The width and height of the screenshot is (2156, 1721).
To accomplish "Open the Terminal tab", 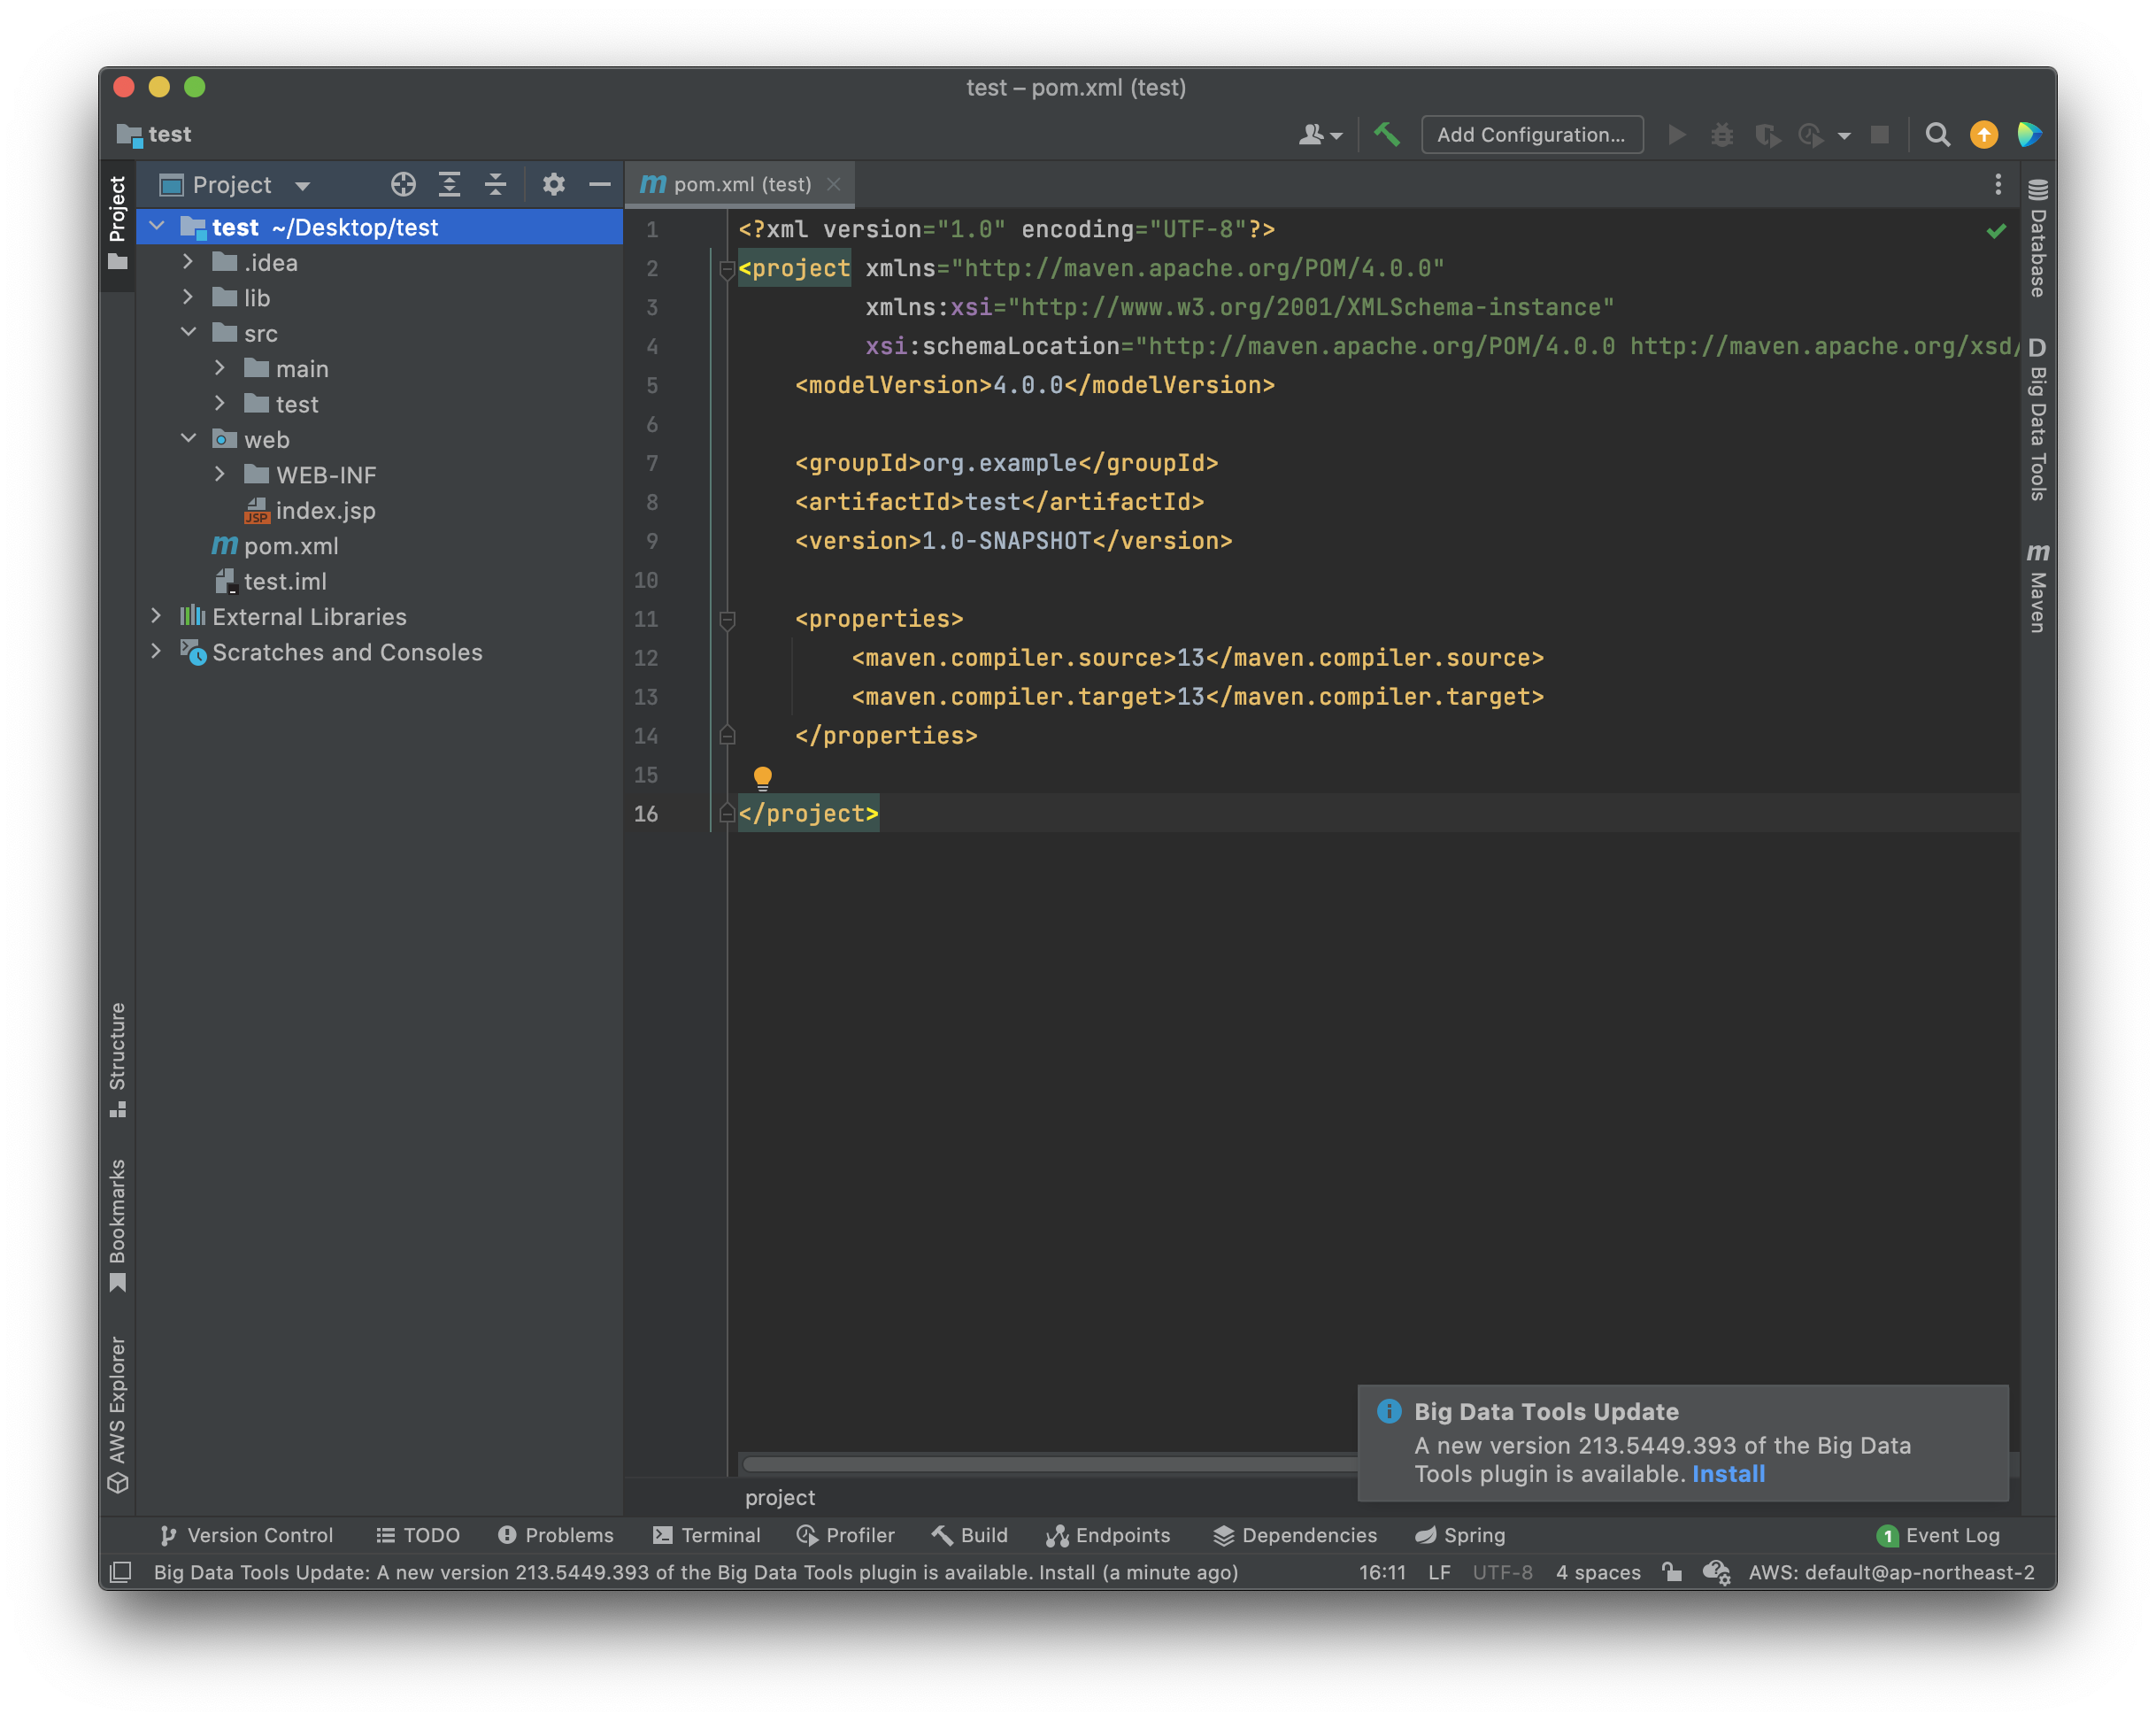I will [707, 1535].
